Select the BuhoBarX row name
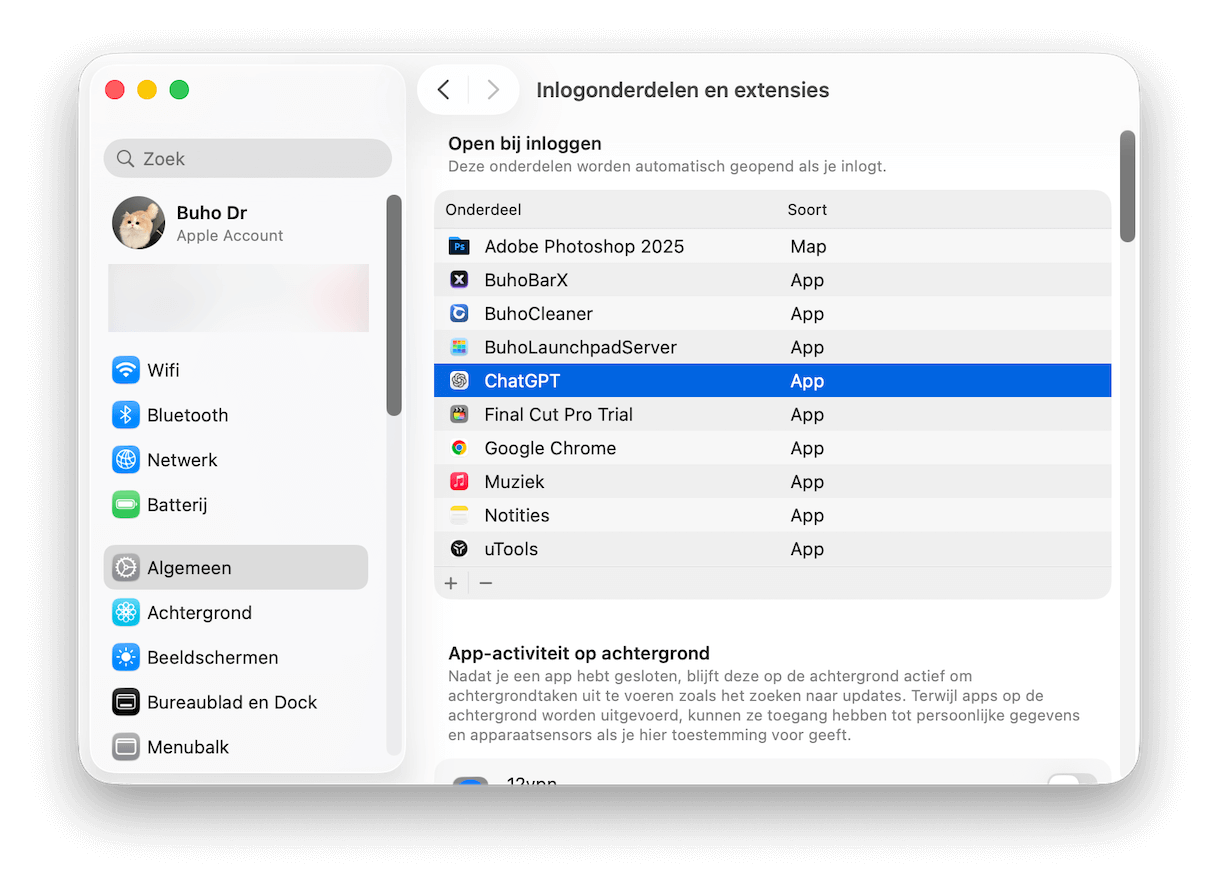 526,280
